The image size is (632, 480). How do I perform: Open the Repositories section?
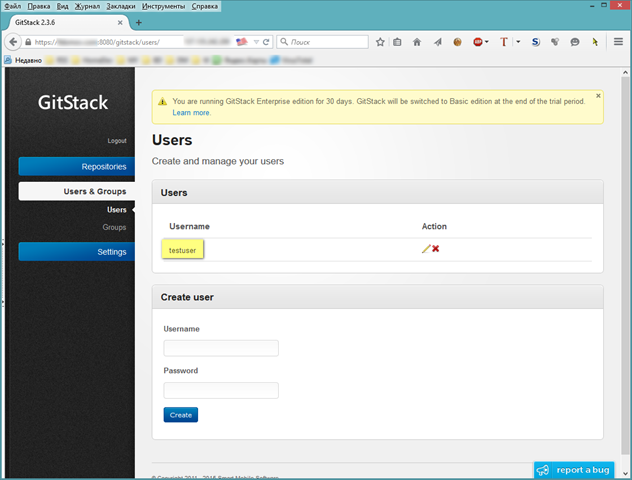click(x=77, y=166)
